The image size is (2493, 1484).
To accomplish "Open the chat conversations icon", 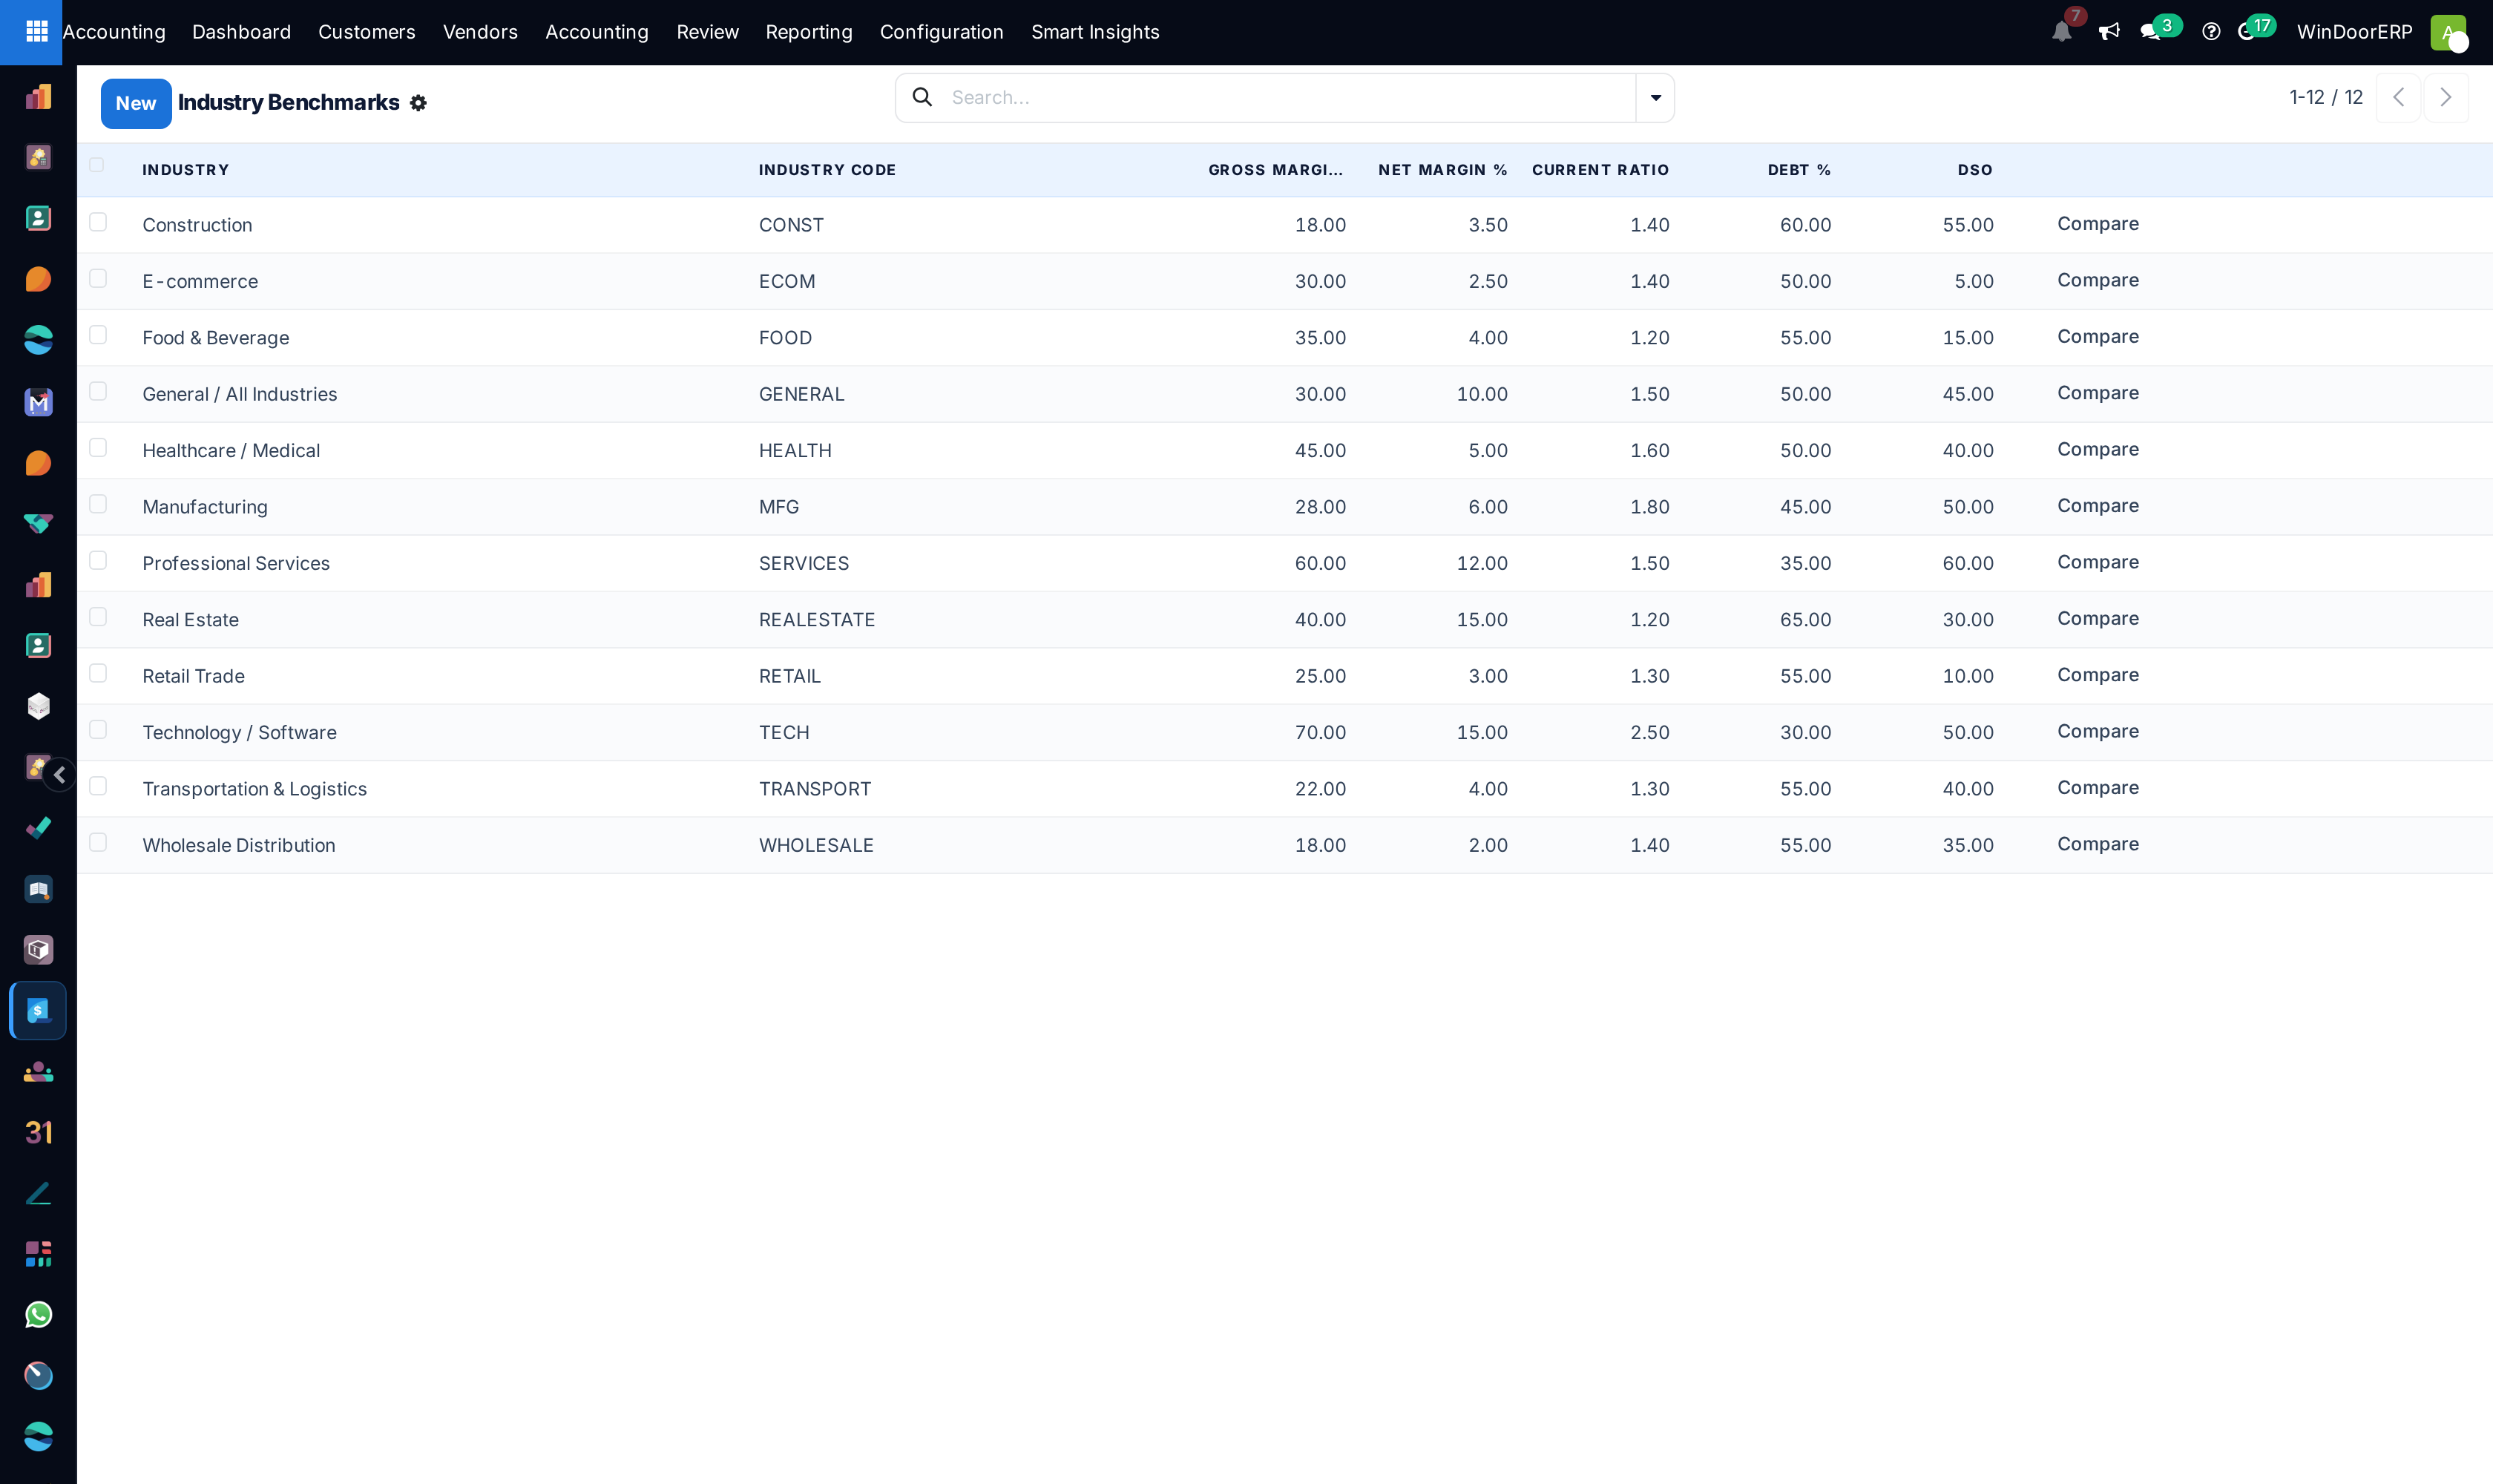I will click(x=2151, y=32).
